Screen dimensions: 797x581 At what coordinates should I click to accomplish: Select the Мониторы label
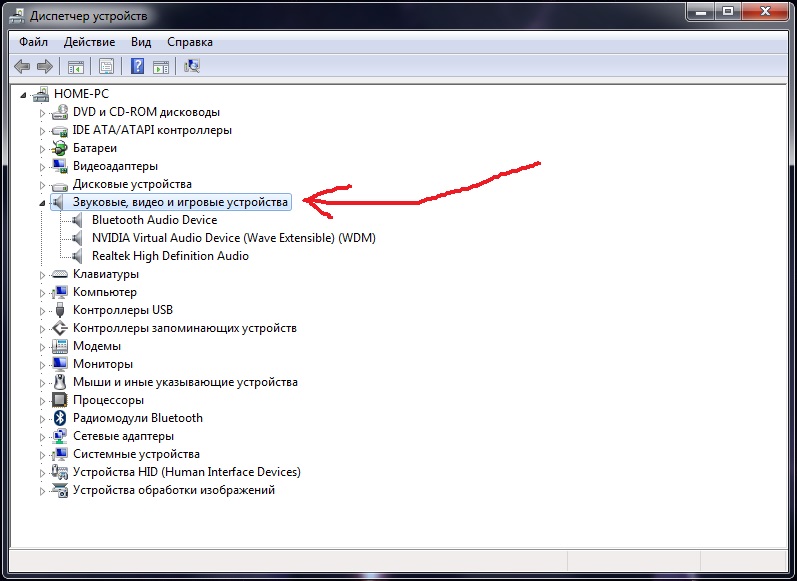coord(103,364)
